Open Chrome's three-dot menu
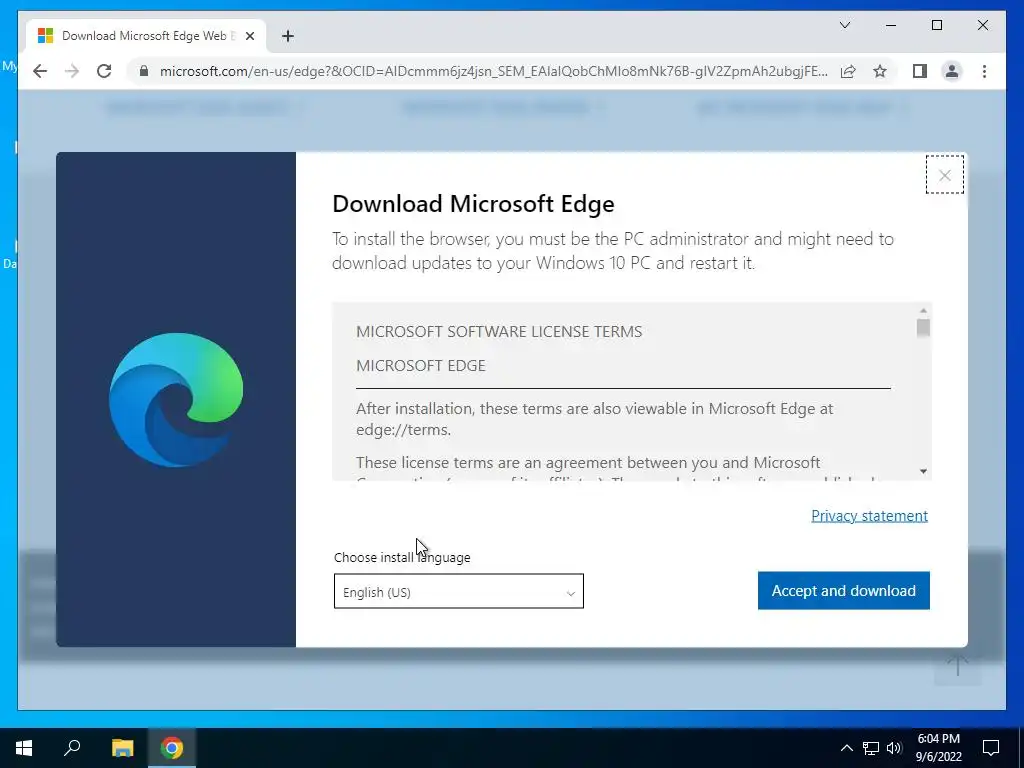The width and height of the screenshot is (1024, 768). tap(984, 71)
